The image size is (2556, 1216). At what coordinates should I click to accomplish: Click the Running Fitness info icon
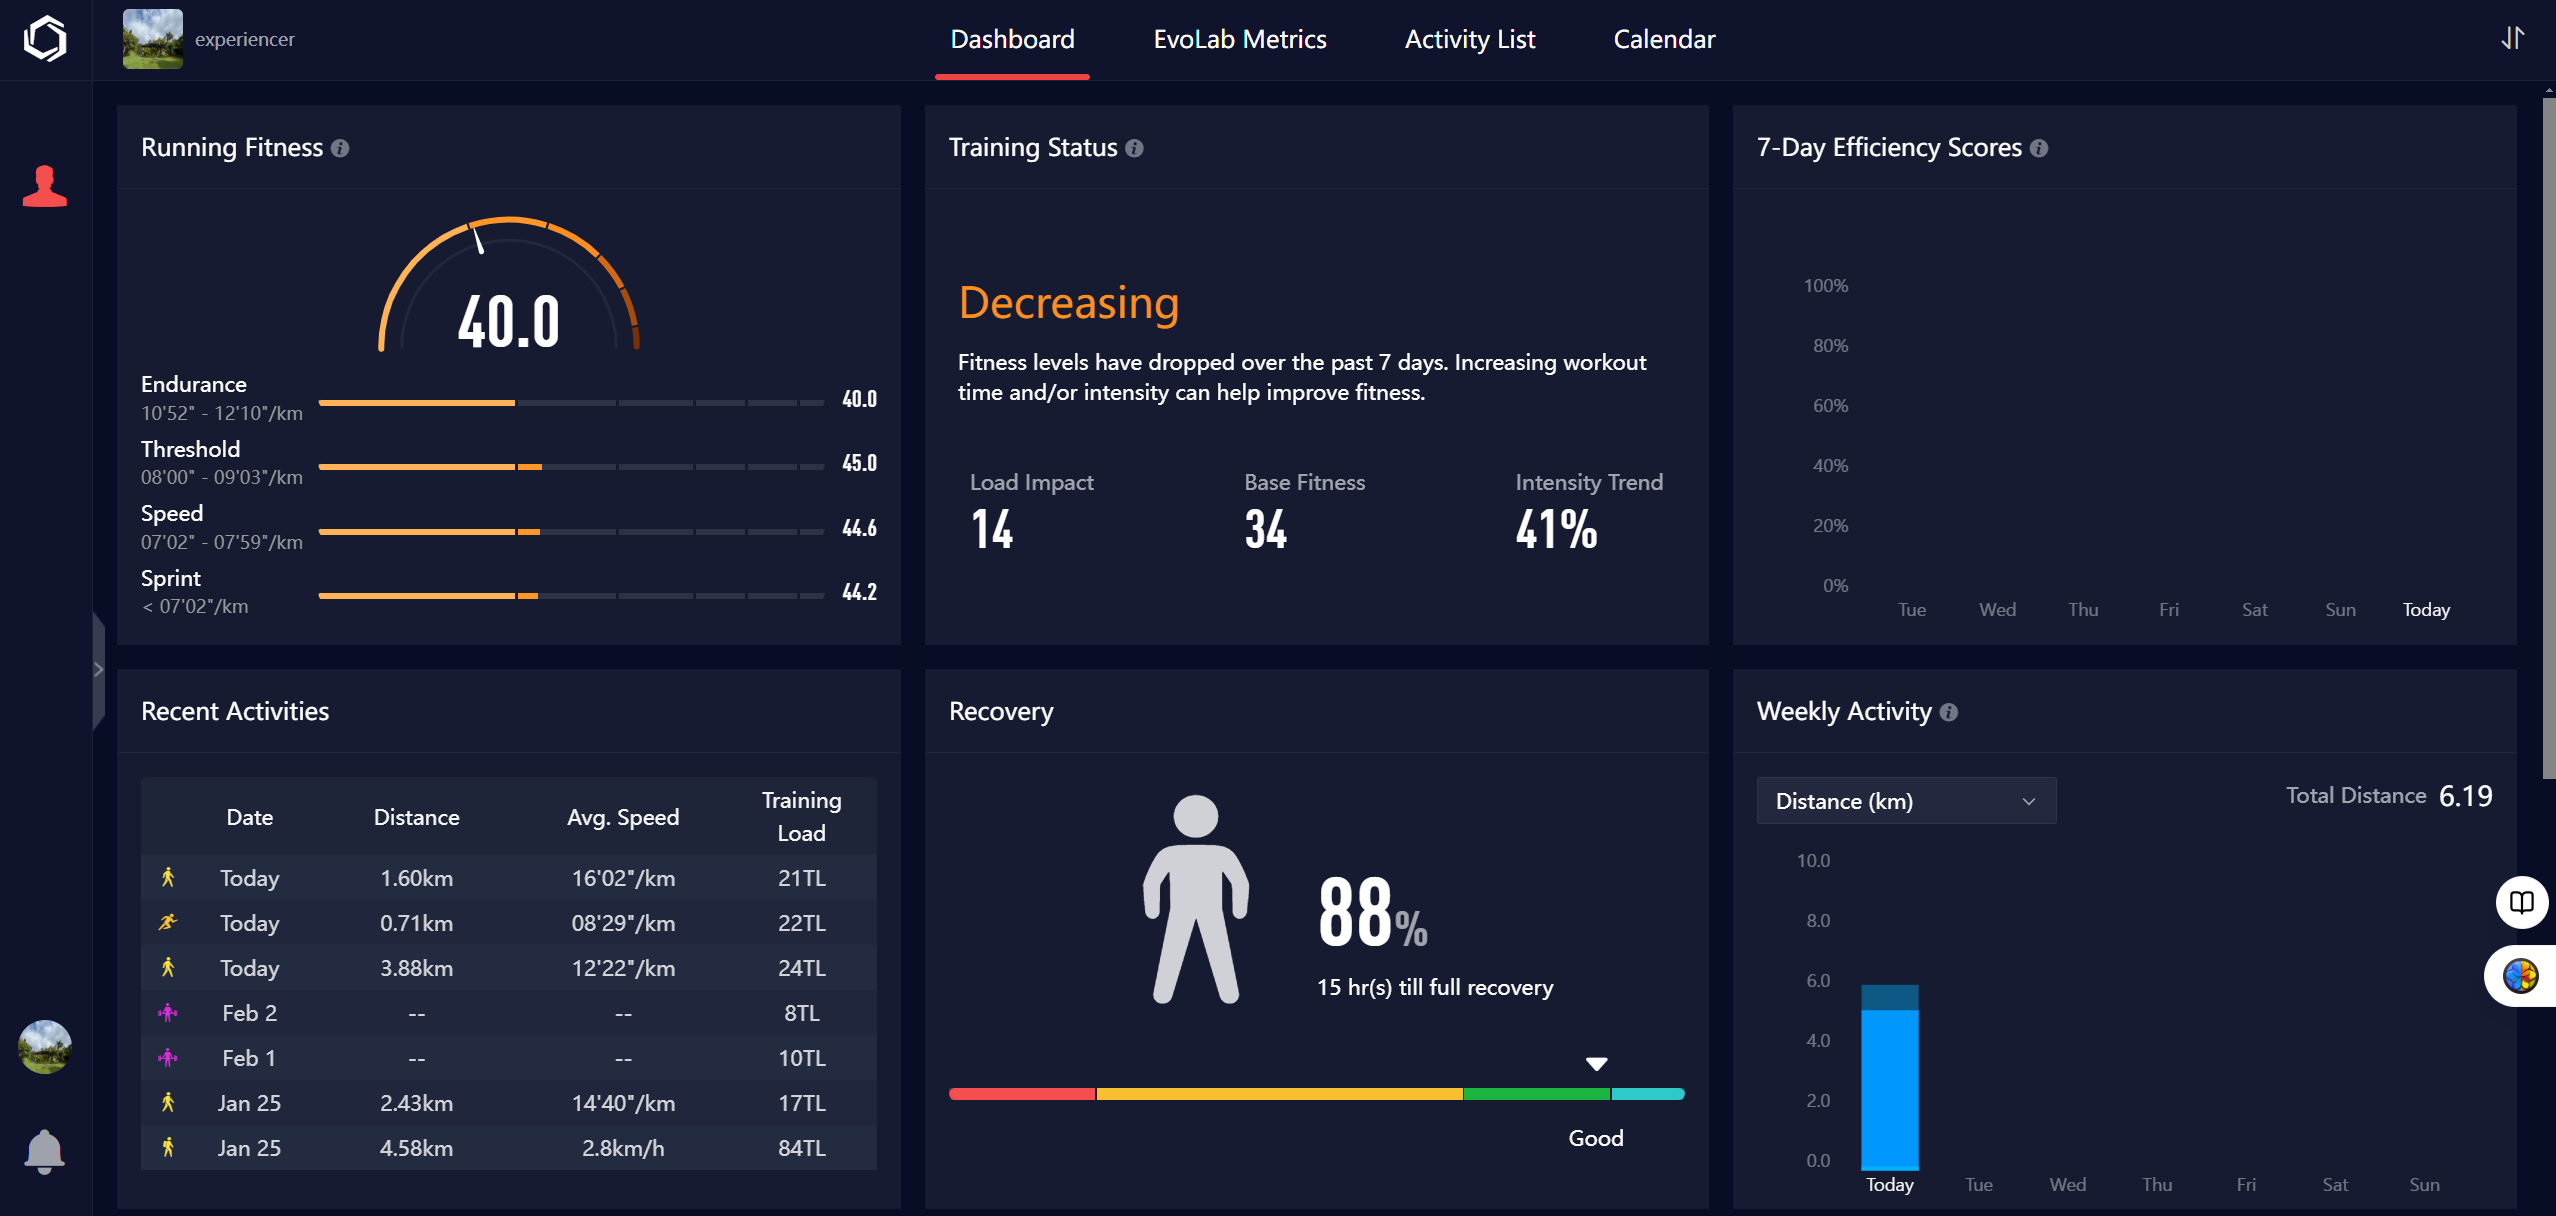340,148
